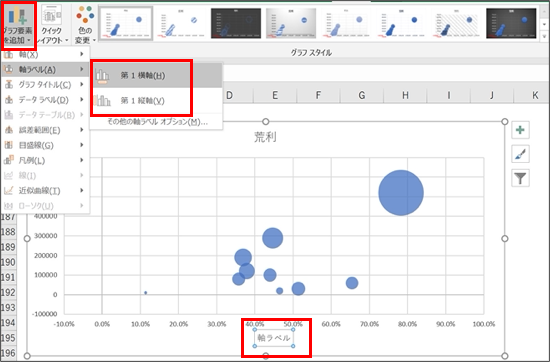
Task: Select the largest bubble in the chart
Action: 401,193
